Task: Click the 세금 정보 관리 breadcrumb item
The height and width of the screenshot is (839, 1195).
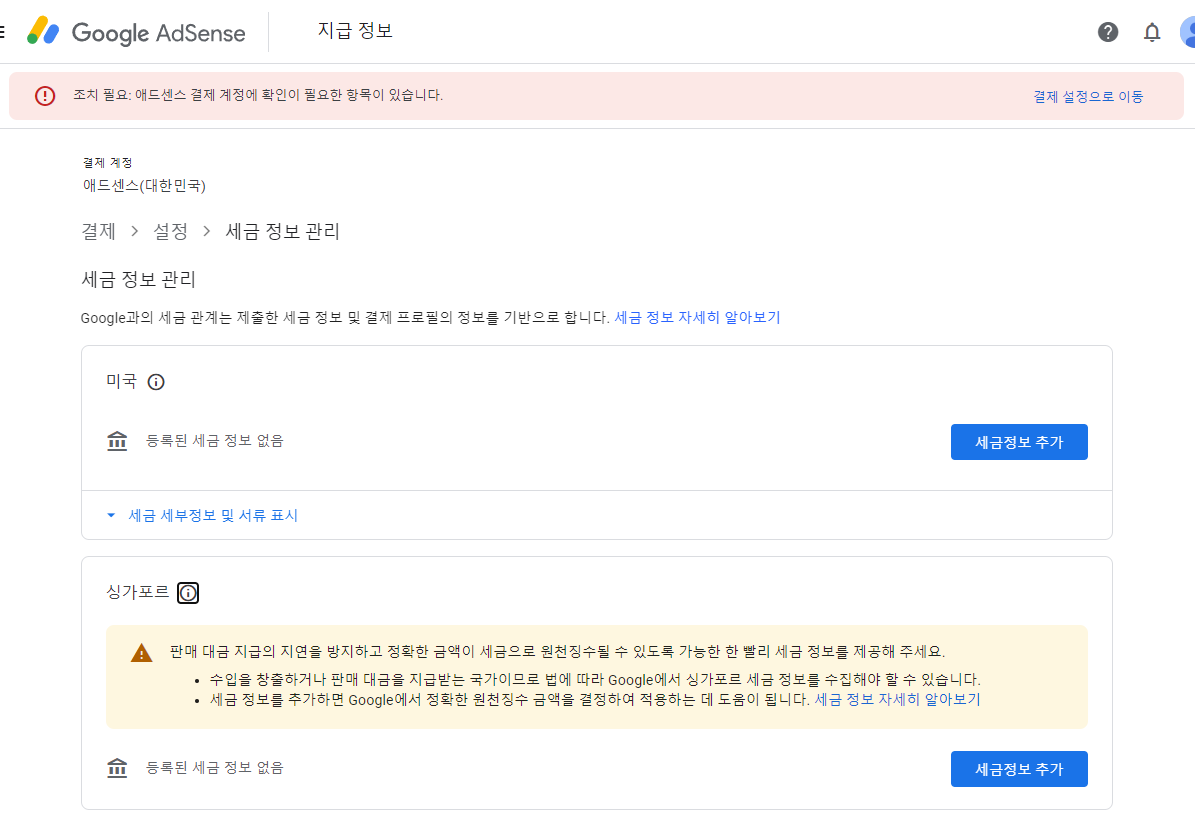Action: [x=283, y=231]
